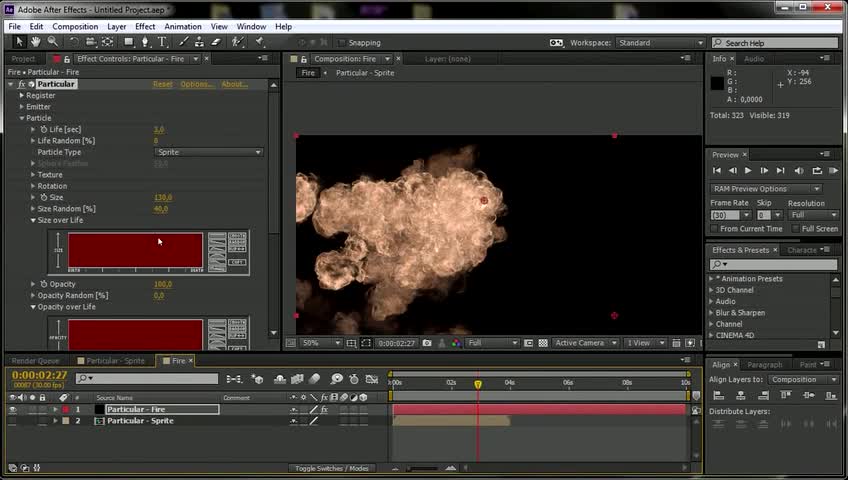Select the Zoom tool magnifier
The width and height of the screenshot is (848, 480).
52,42
